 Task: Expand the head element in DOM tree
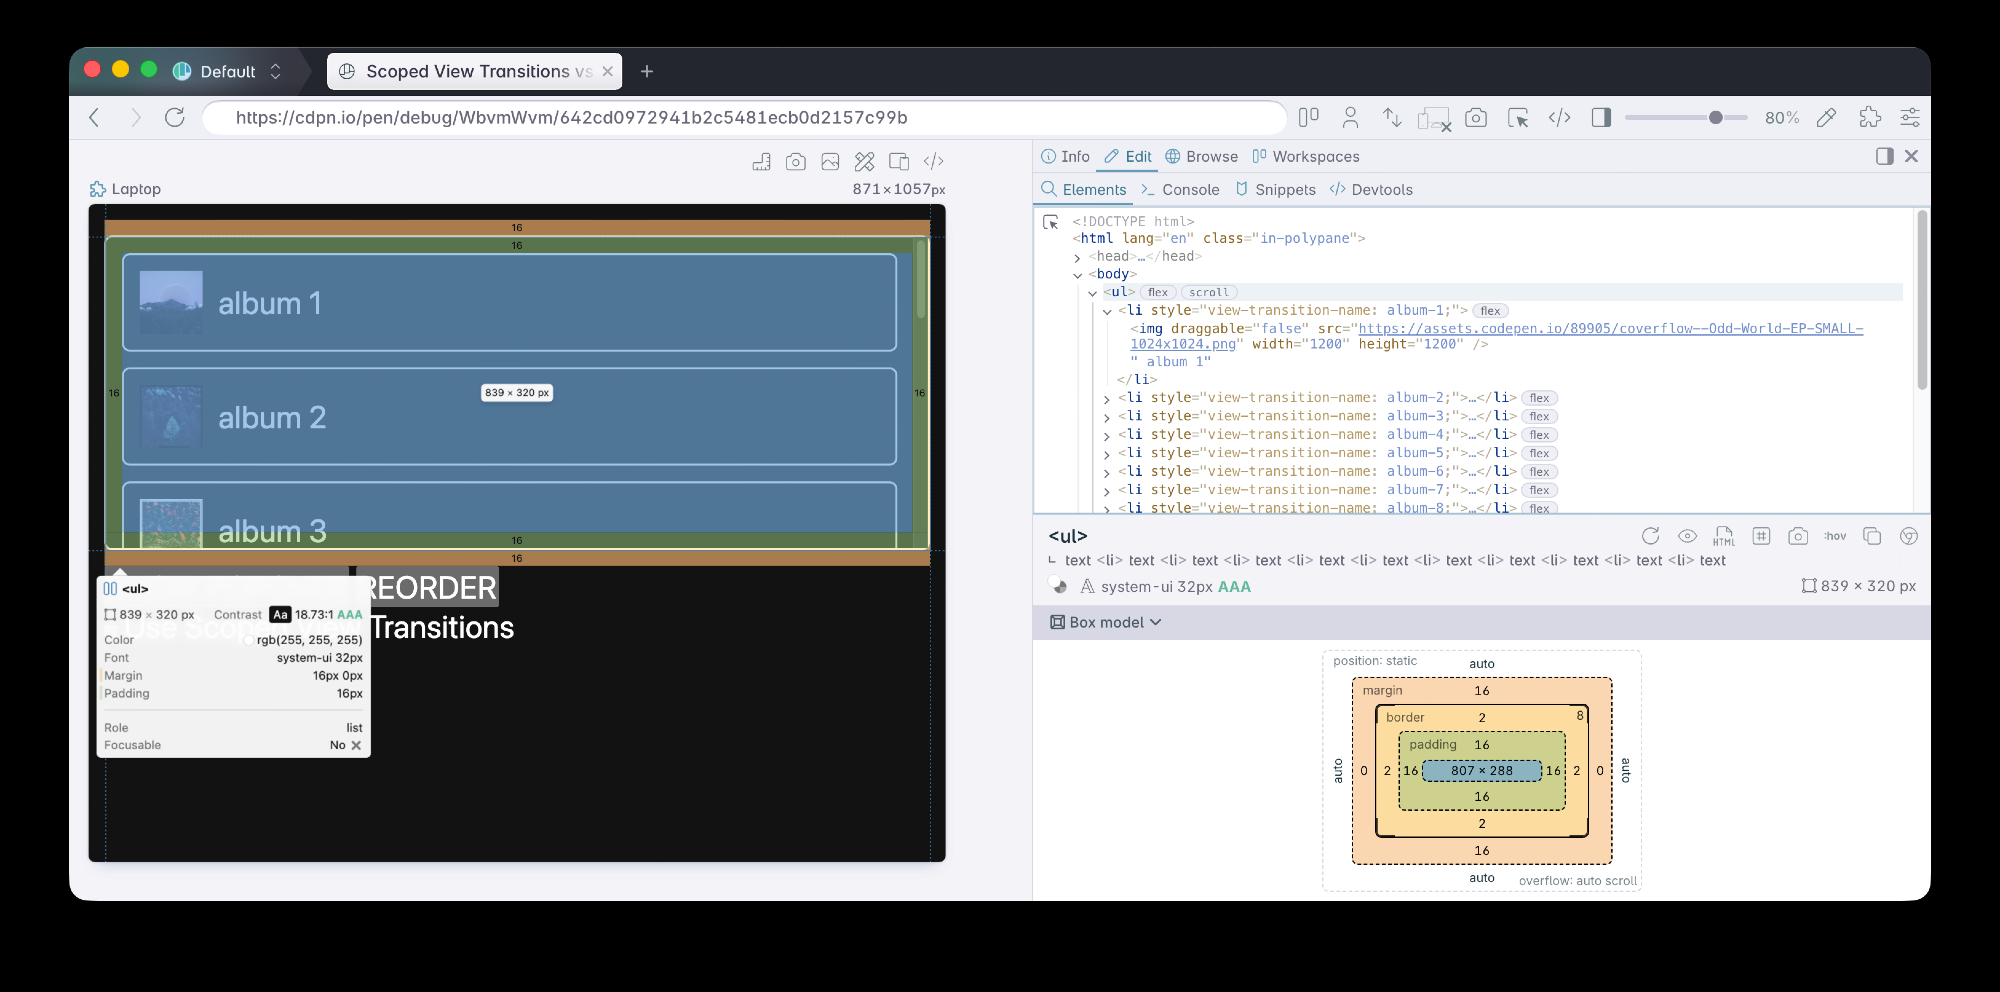(x=1077, y=257)
